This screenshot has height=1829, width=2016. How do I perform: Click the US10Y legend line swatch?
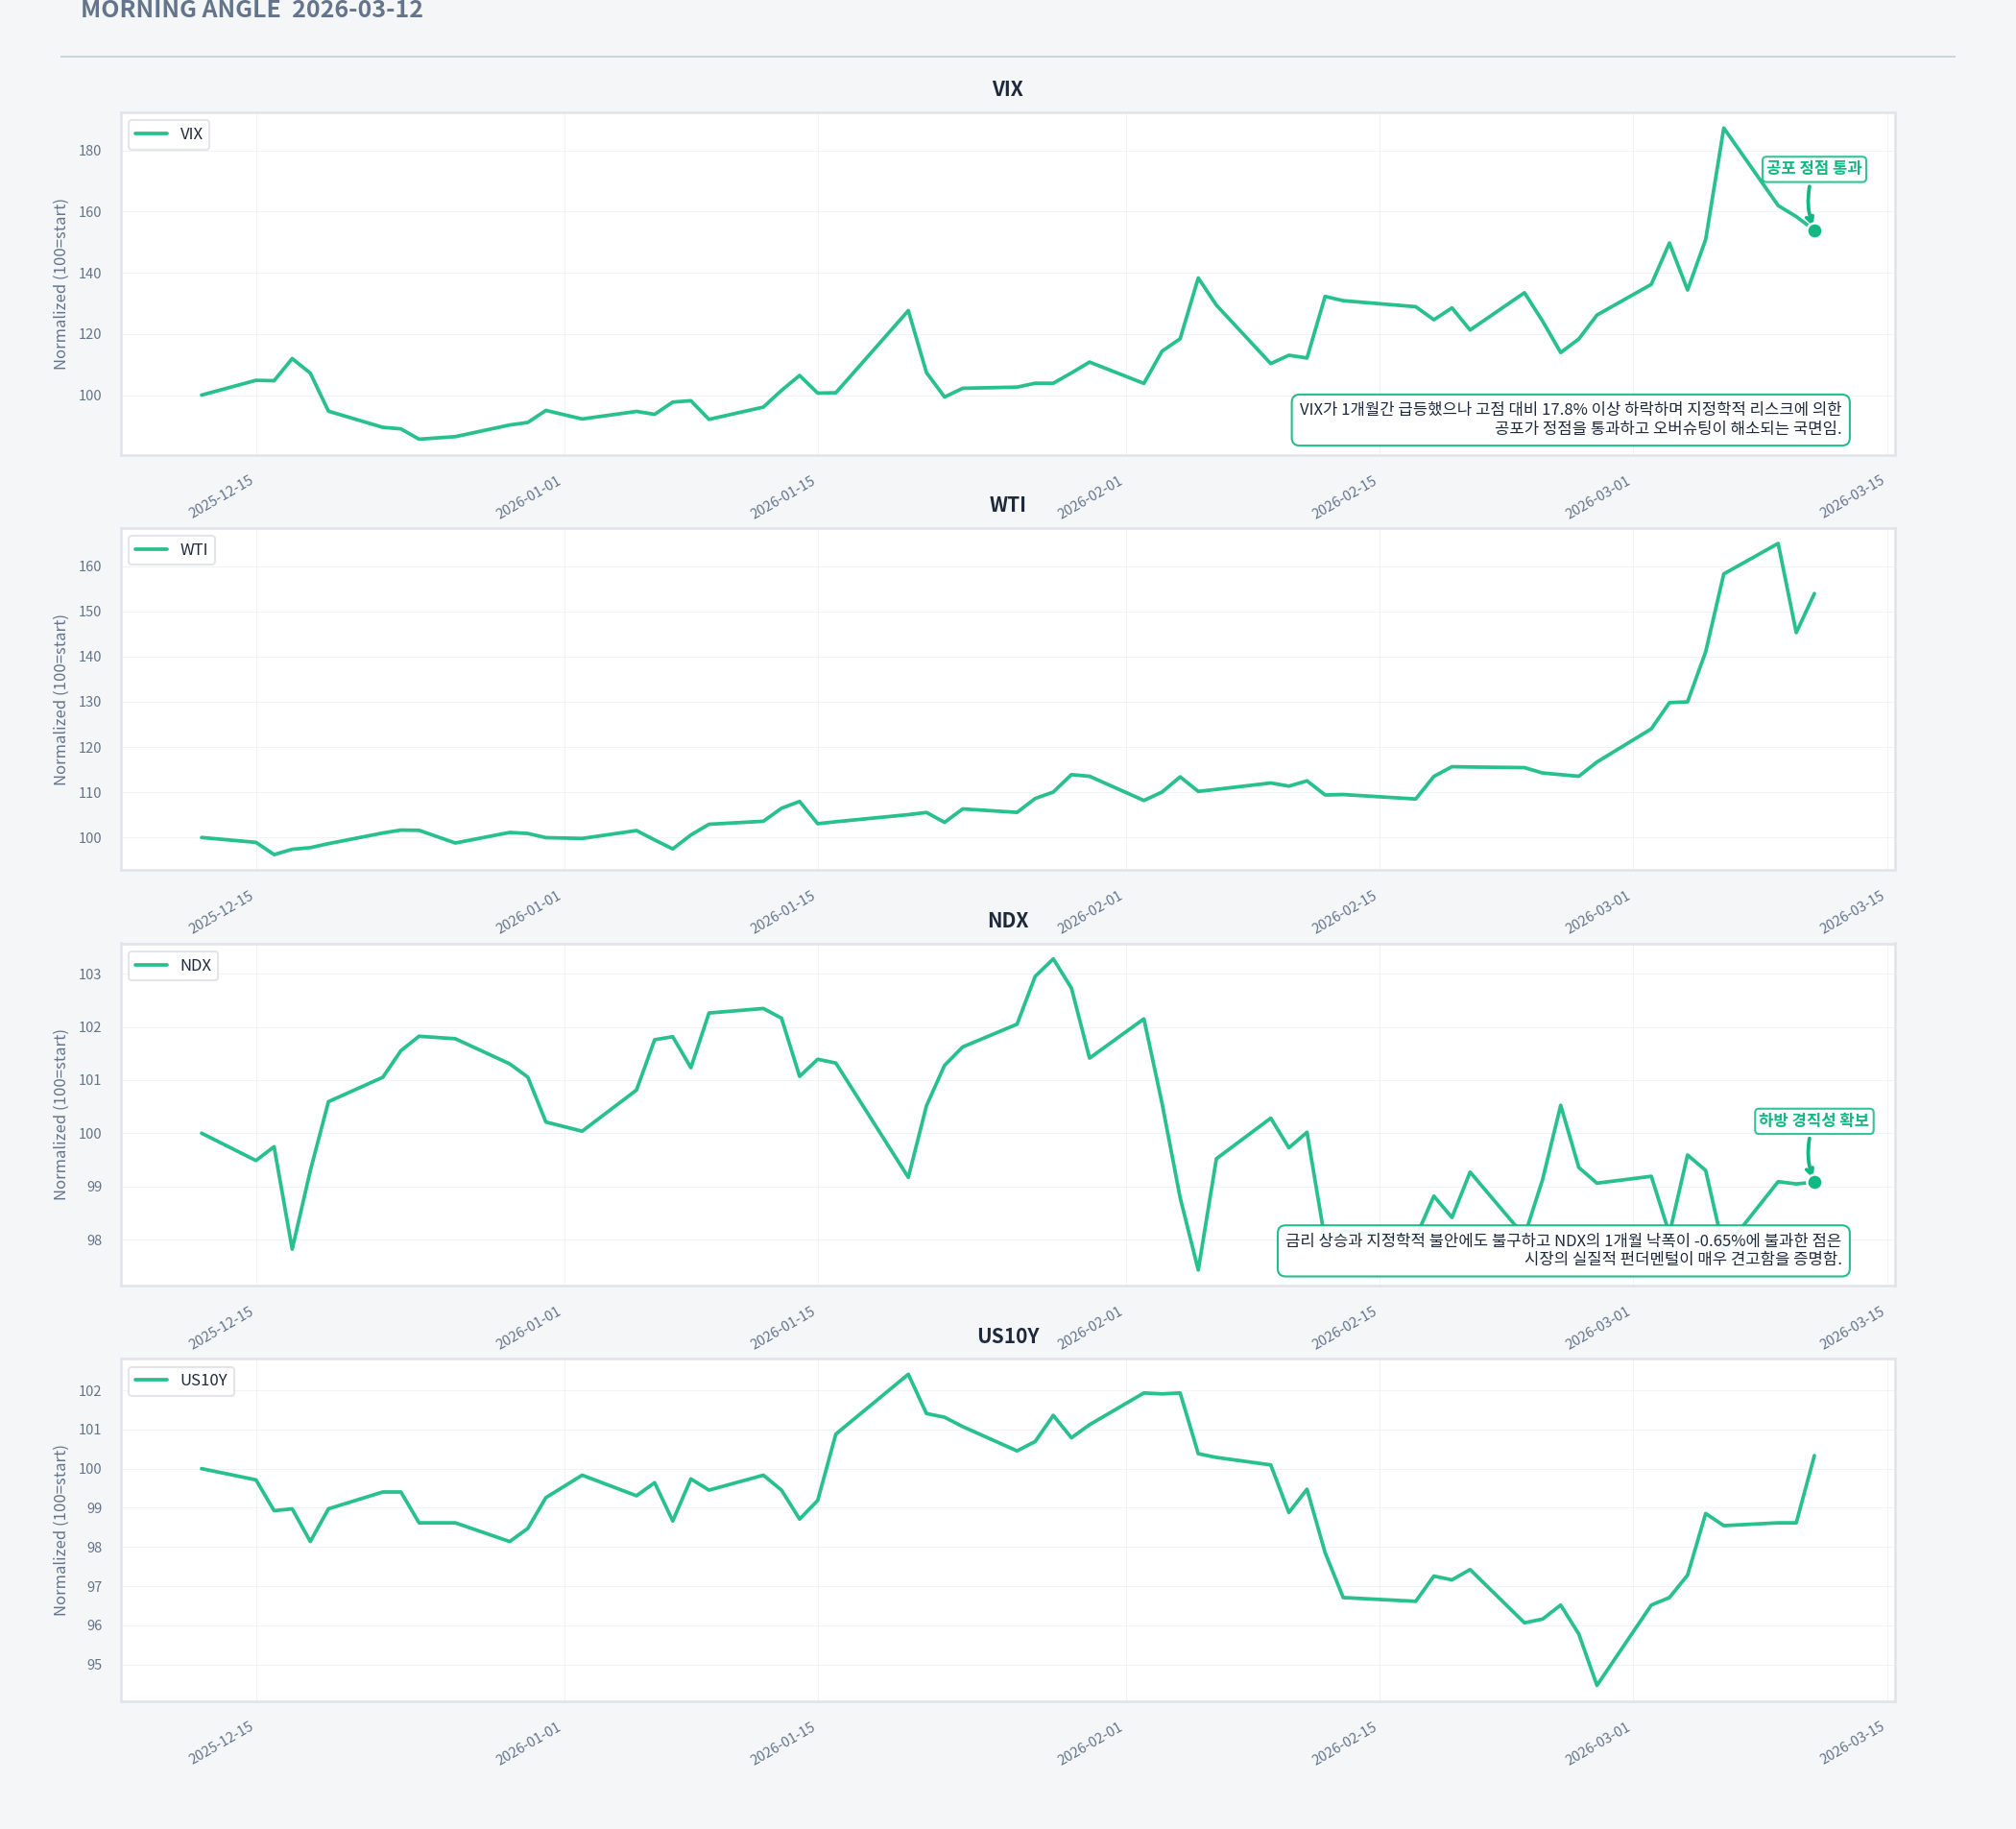pyautogui.click(x=151, y=1380)
